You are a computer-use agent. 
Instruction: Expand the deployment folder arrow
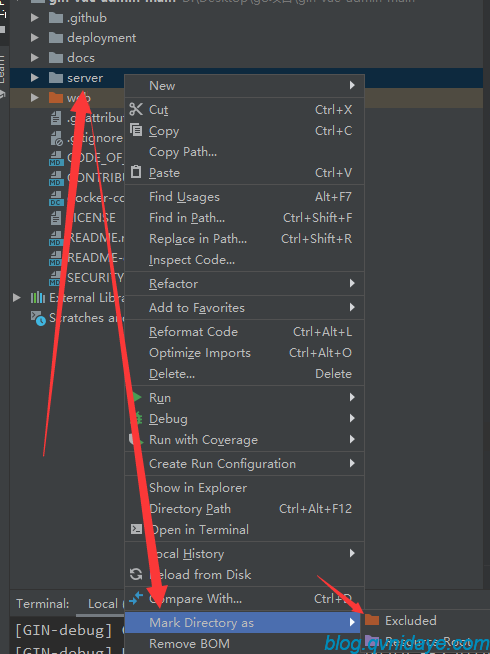pos(35,38)
